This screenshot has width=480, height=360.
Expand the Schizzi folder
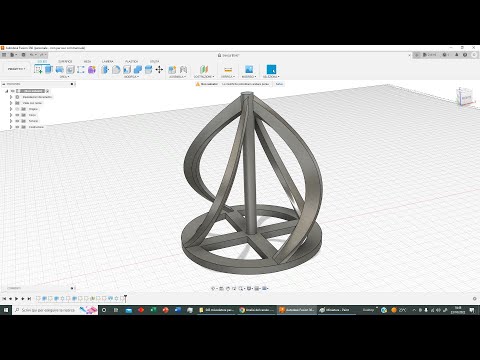[11, 121]
